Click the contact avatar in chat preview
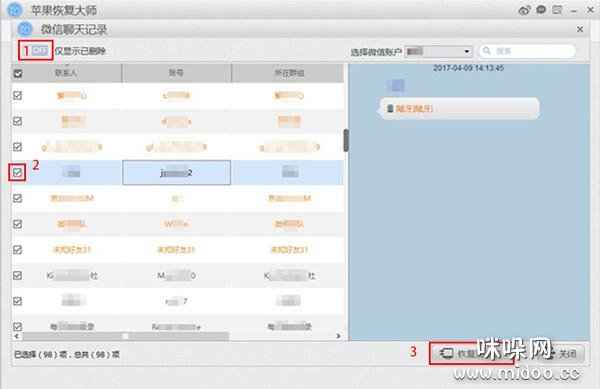The height and width of the screenshot is (389, 600). pyautogui.click(x=396, y=85)
